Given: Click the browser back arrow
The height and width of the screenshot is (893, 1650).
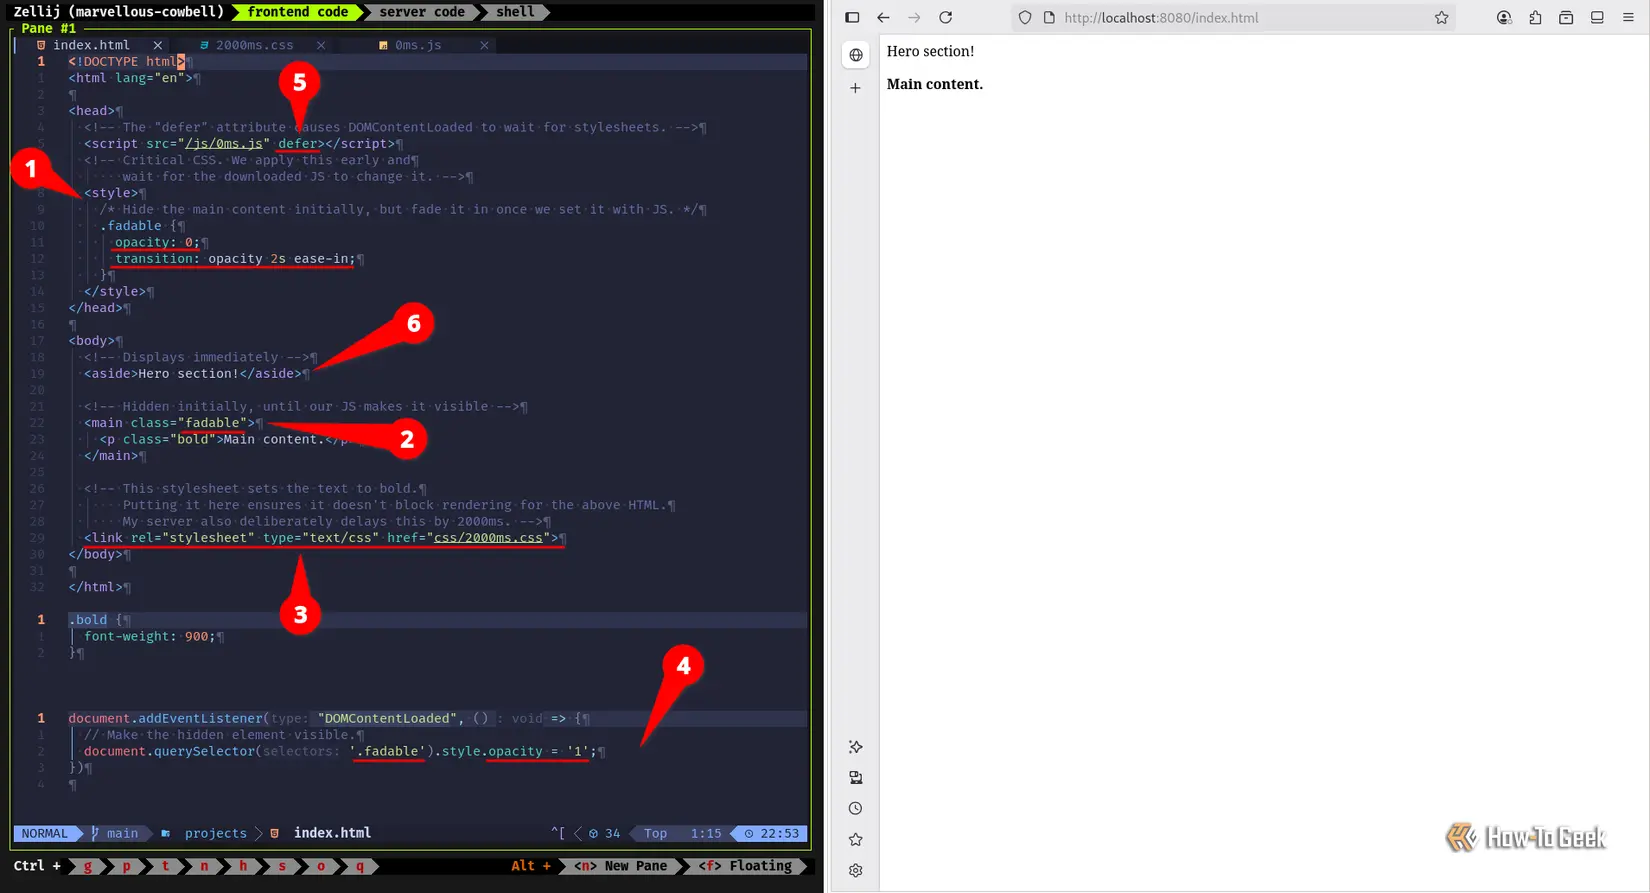Looking at the screenshot, I should click(x=883, y=18).
